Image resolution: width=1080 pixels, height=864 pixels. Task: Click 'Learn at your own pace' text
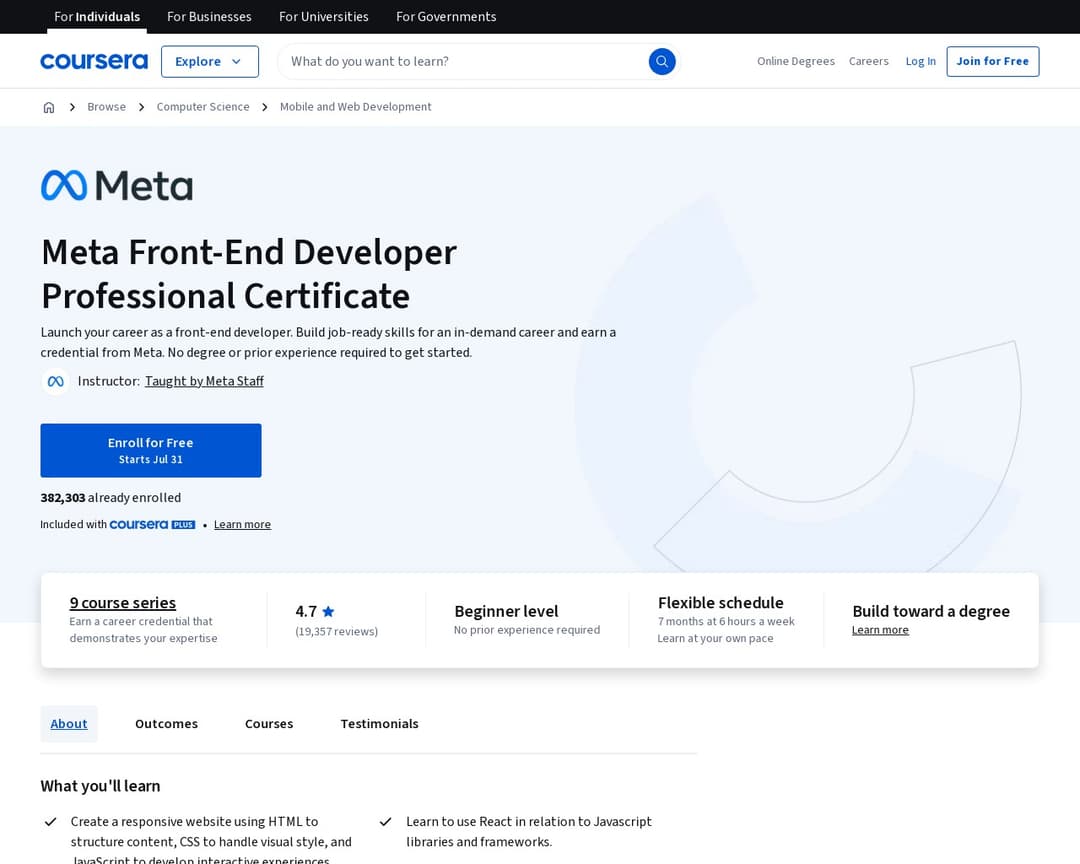[715, 639]
